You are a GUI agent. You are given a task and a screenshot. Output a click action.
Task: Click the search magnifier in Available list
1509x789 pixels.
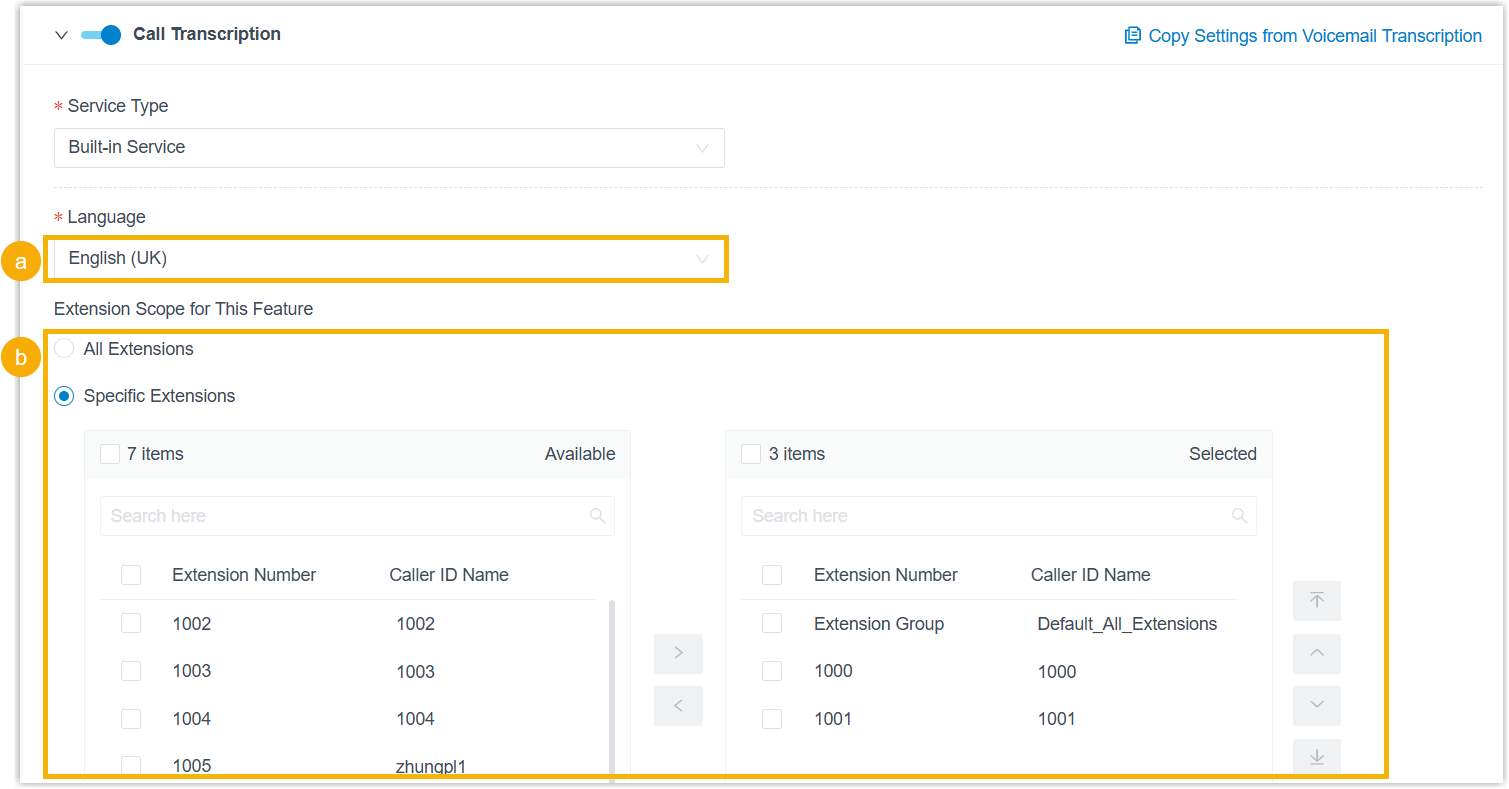pyautogui.click(x=598, y=516)
